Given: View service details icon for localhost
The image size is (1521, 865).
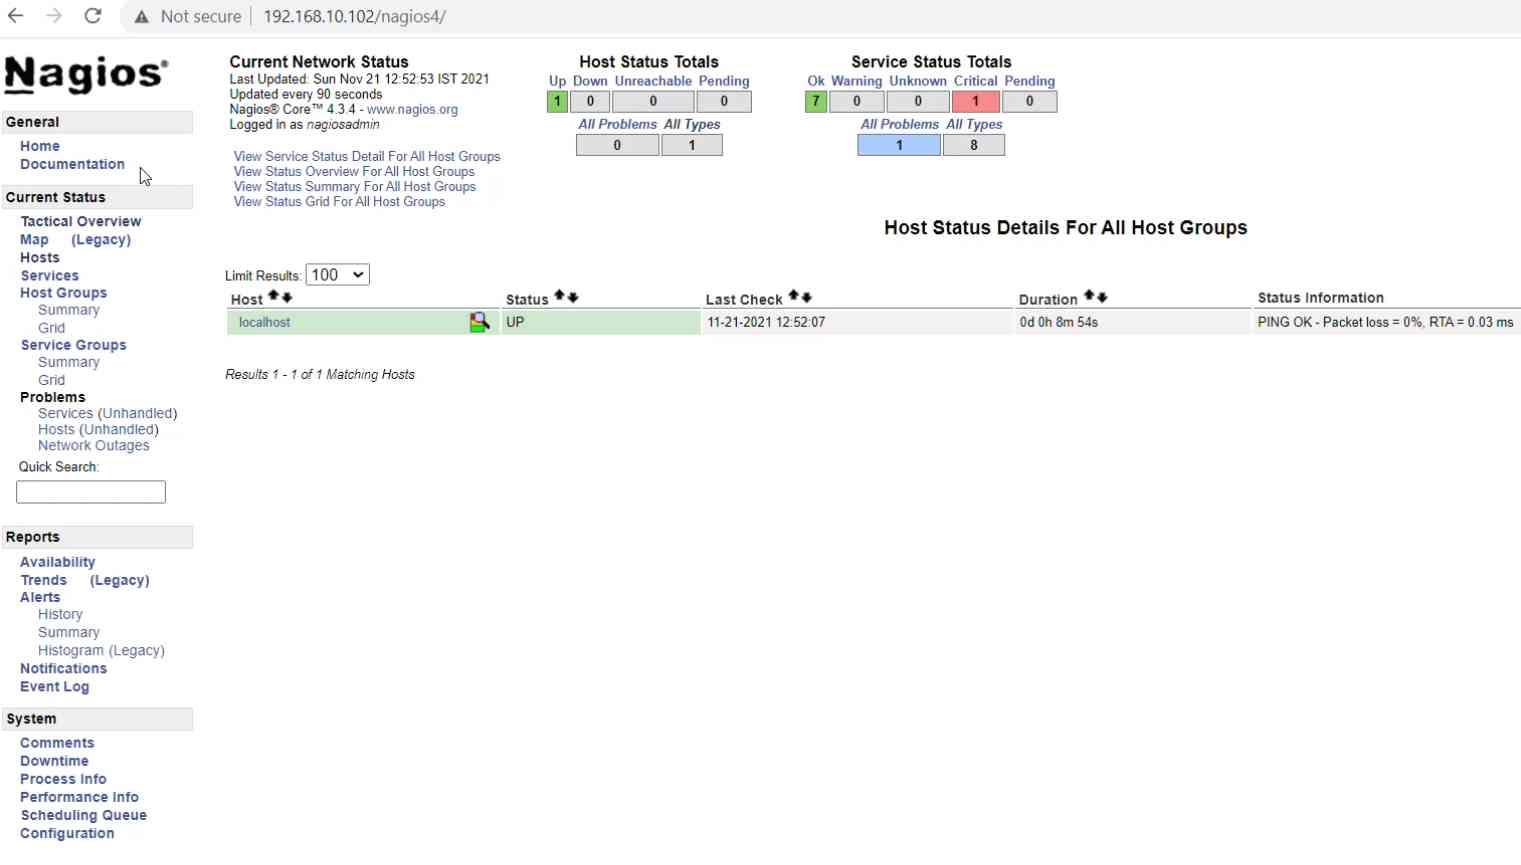Looking at the screenshot, I should pyautogui.click(x=479, y=322).
